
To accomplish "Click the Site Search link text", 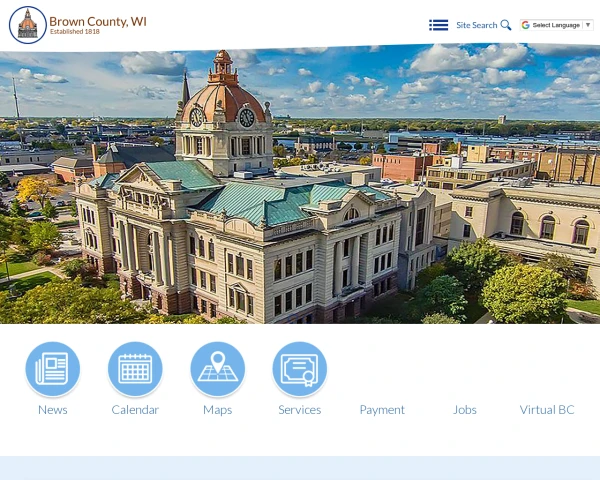I will click(x=476, y=25).
